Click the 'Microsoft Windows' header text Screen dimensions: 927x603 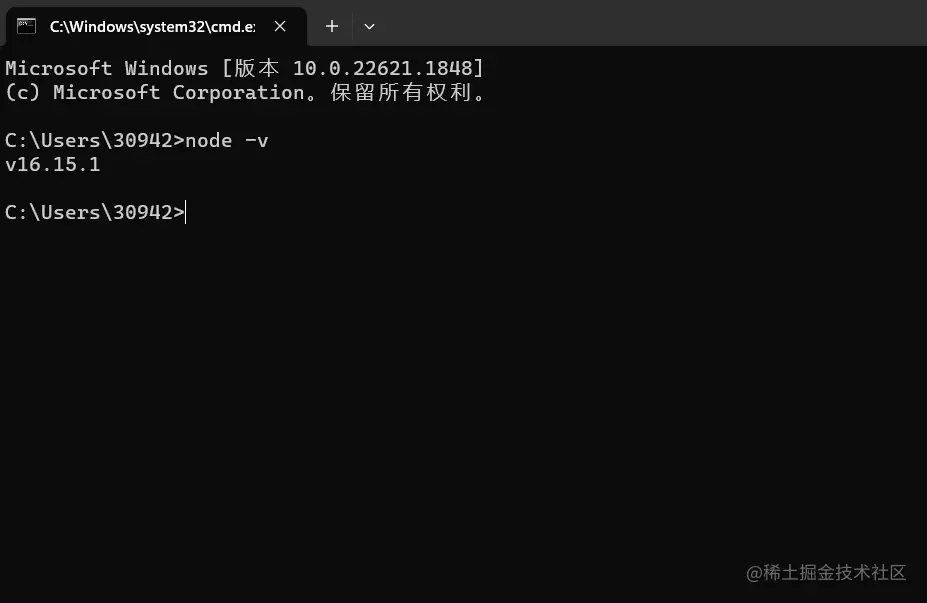pos(106,68)
